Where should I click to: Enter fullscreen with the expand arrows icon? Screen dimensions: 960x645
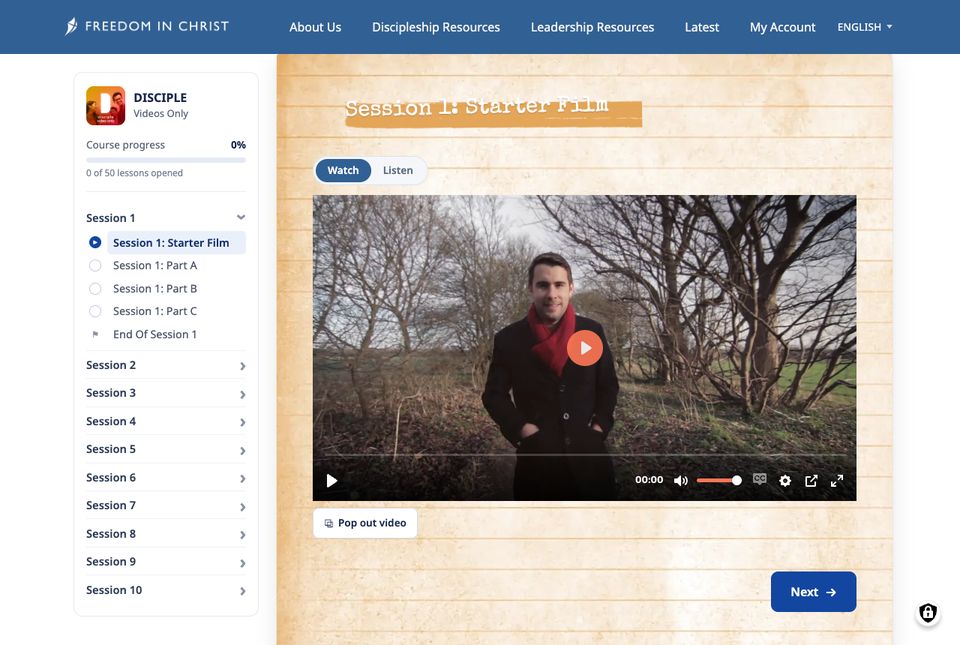click(x=837, y=480)
